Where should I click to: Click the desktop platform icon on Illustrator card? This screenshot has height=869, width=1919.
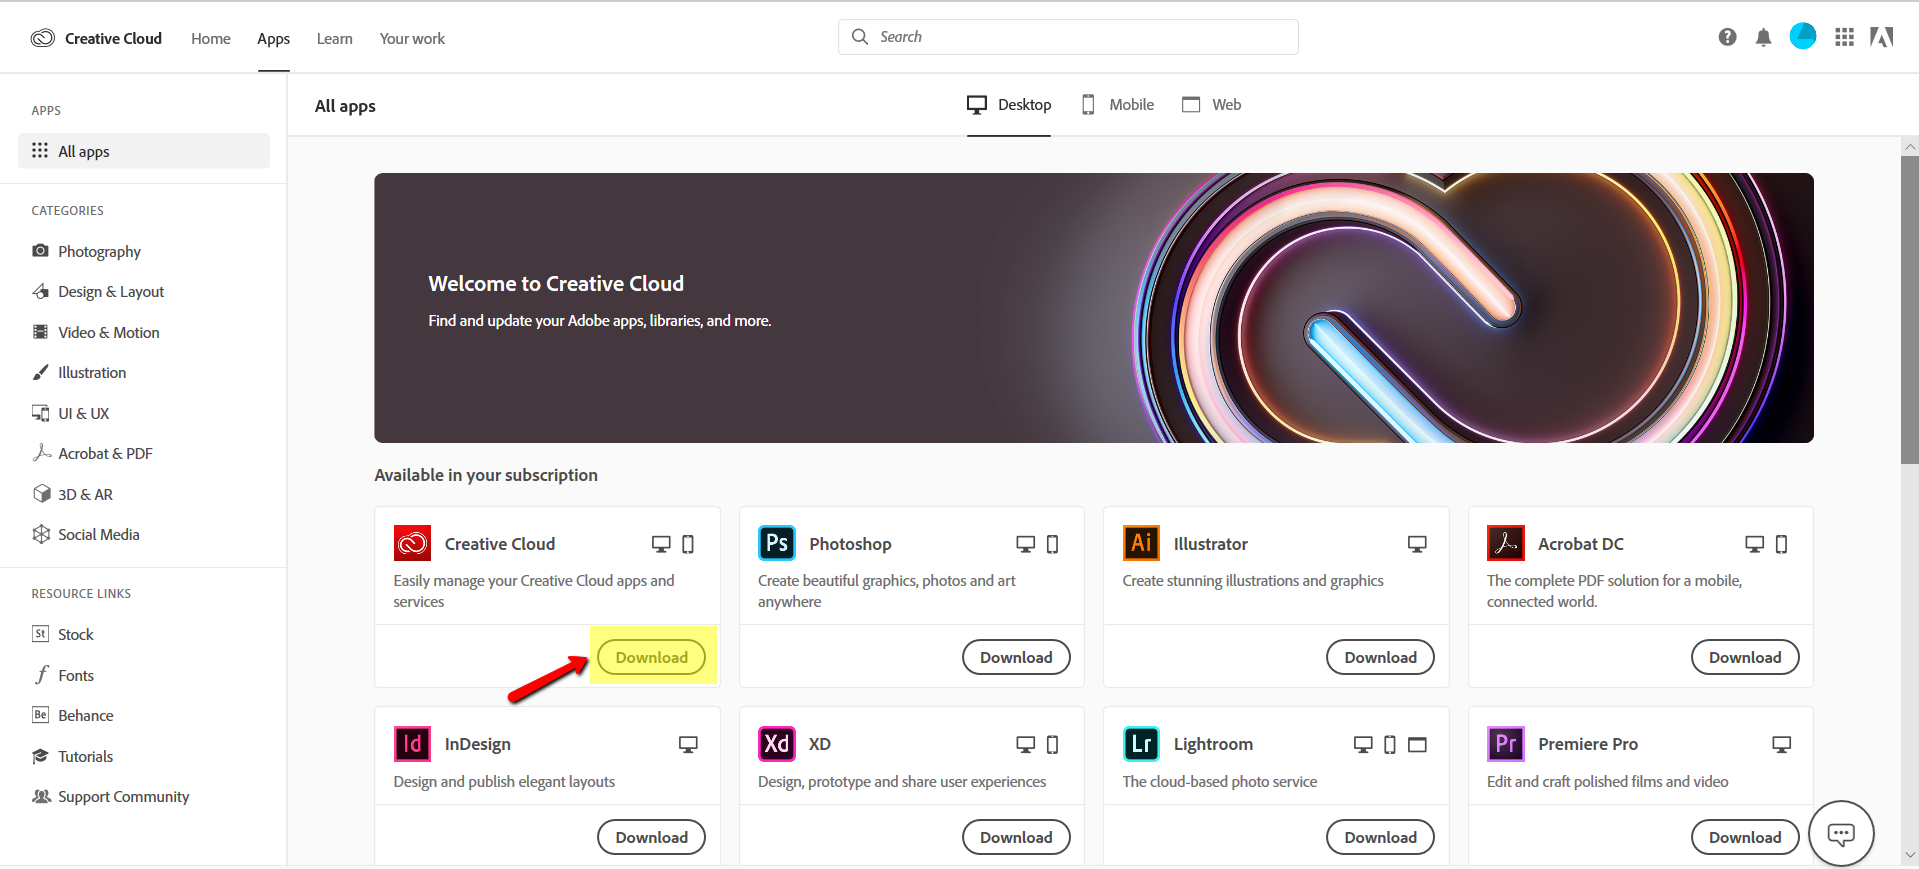[x=1417, y=544]
